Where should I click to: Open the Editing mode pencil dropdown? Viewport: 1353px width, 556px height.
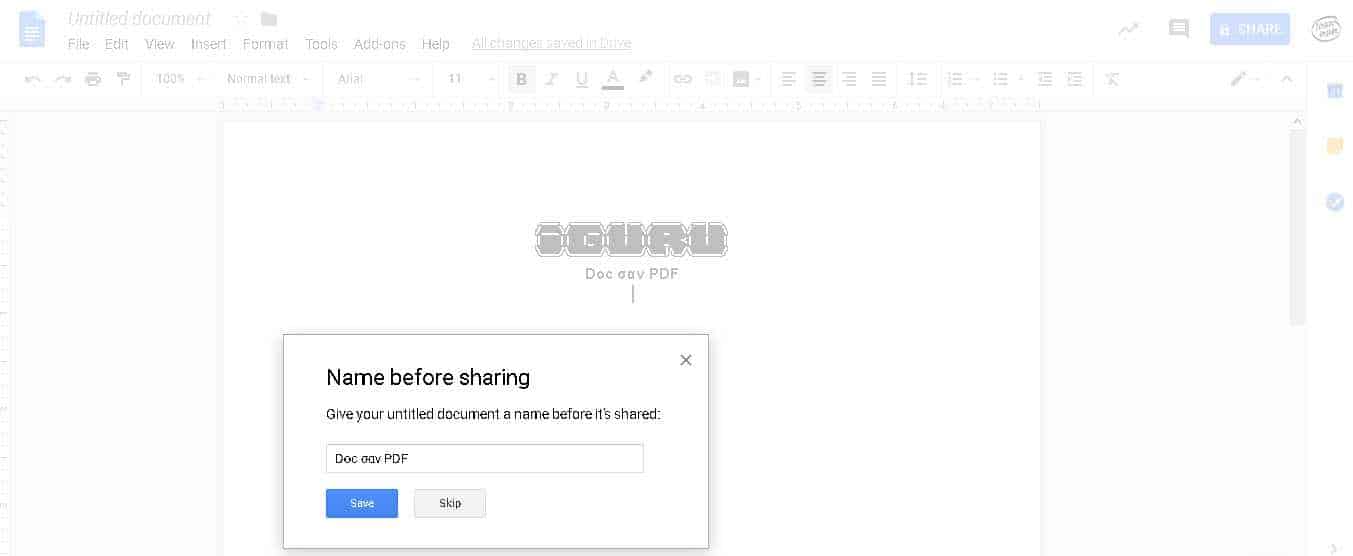[x=1245, y=79]
